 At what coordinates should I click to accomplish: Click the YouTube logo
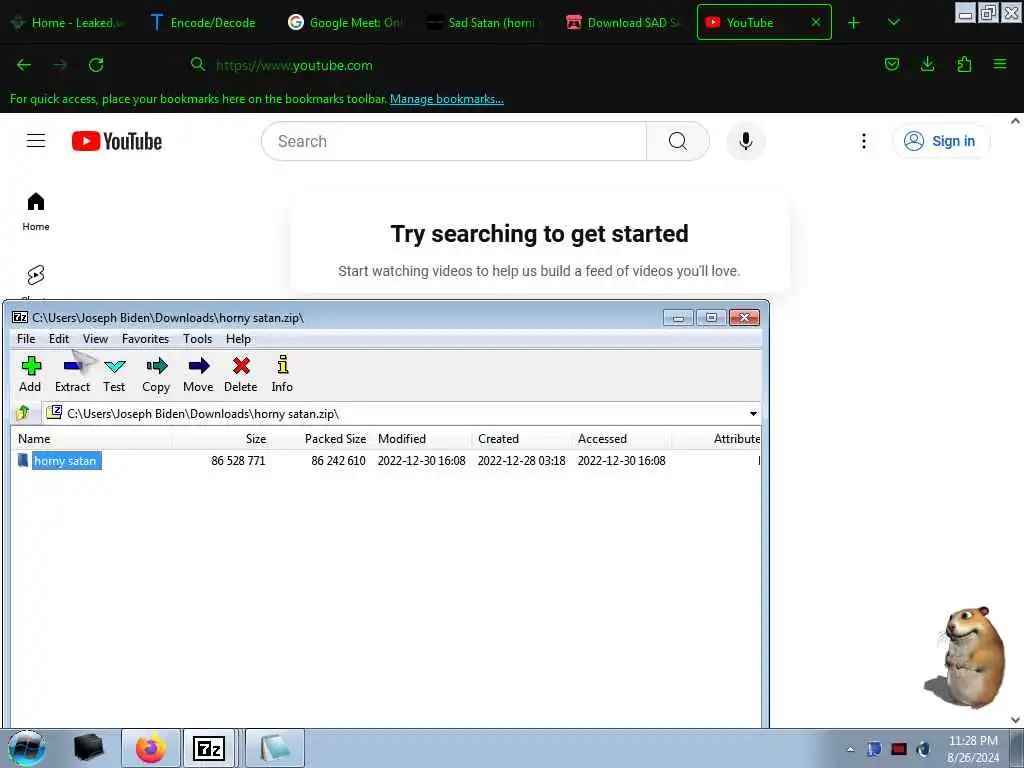pyautogui.click(x=117, y=141)
